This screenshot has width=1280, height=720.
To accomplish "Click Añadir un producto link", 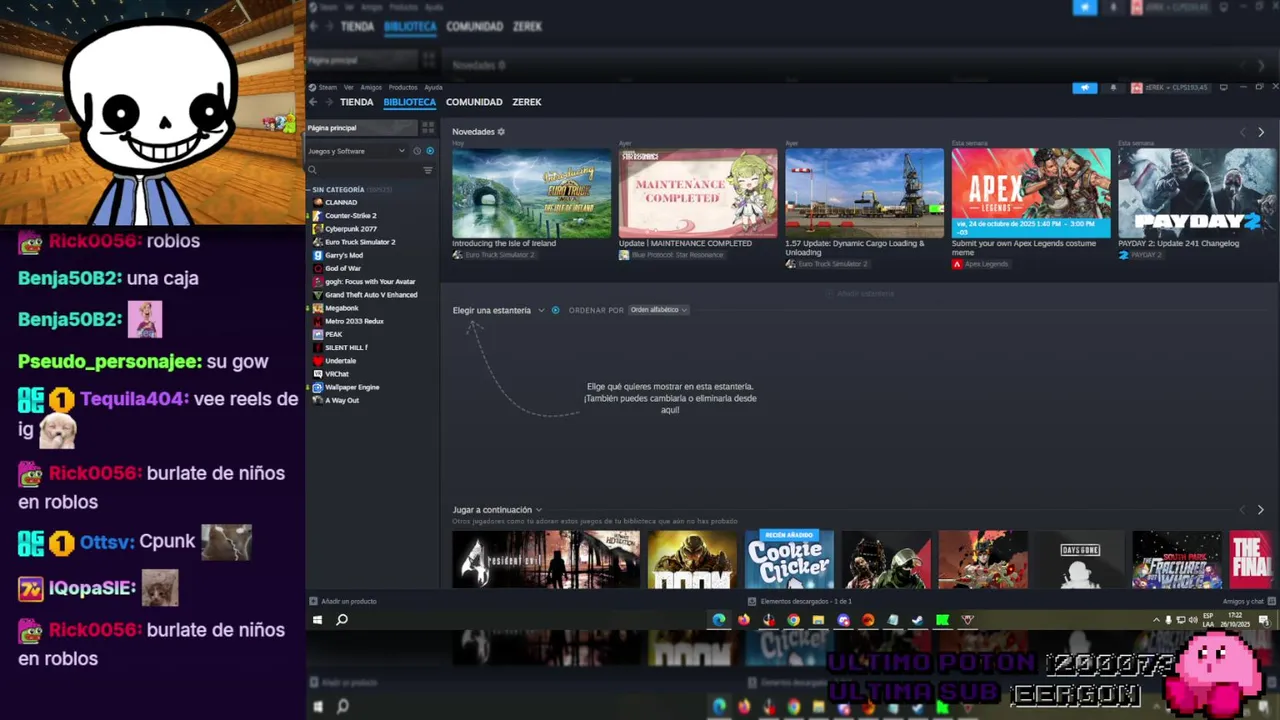I will [x=349, y=601].
